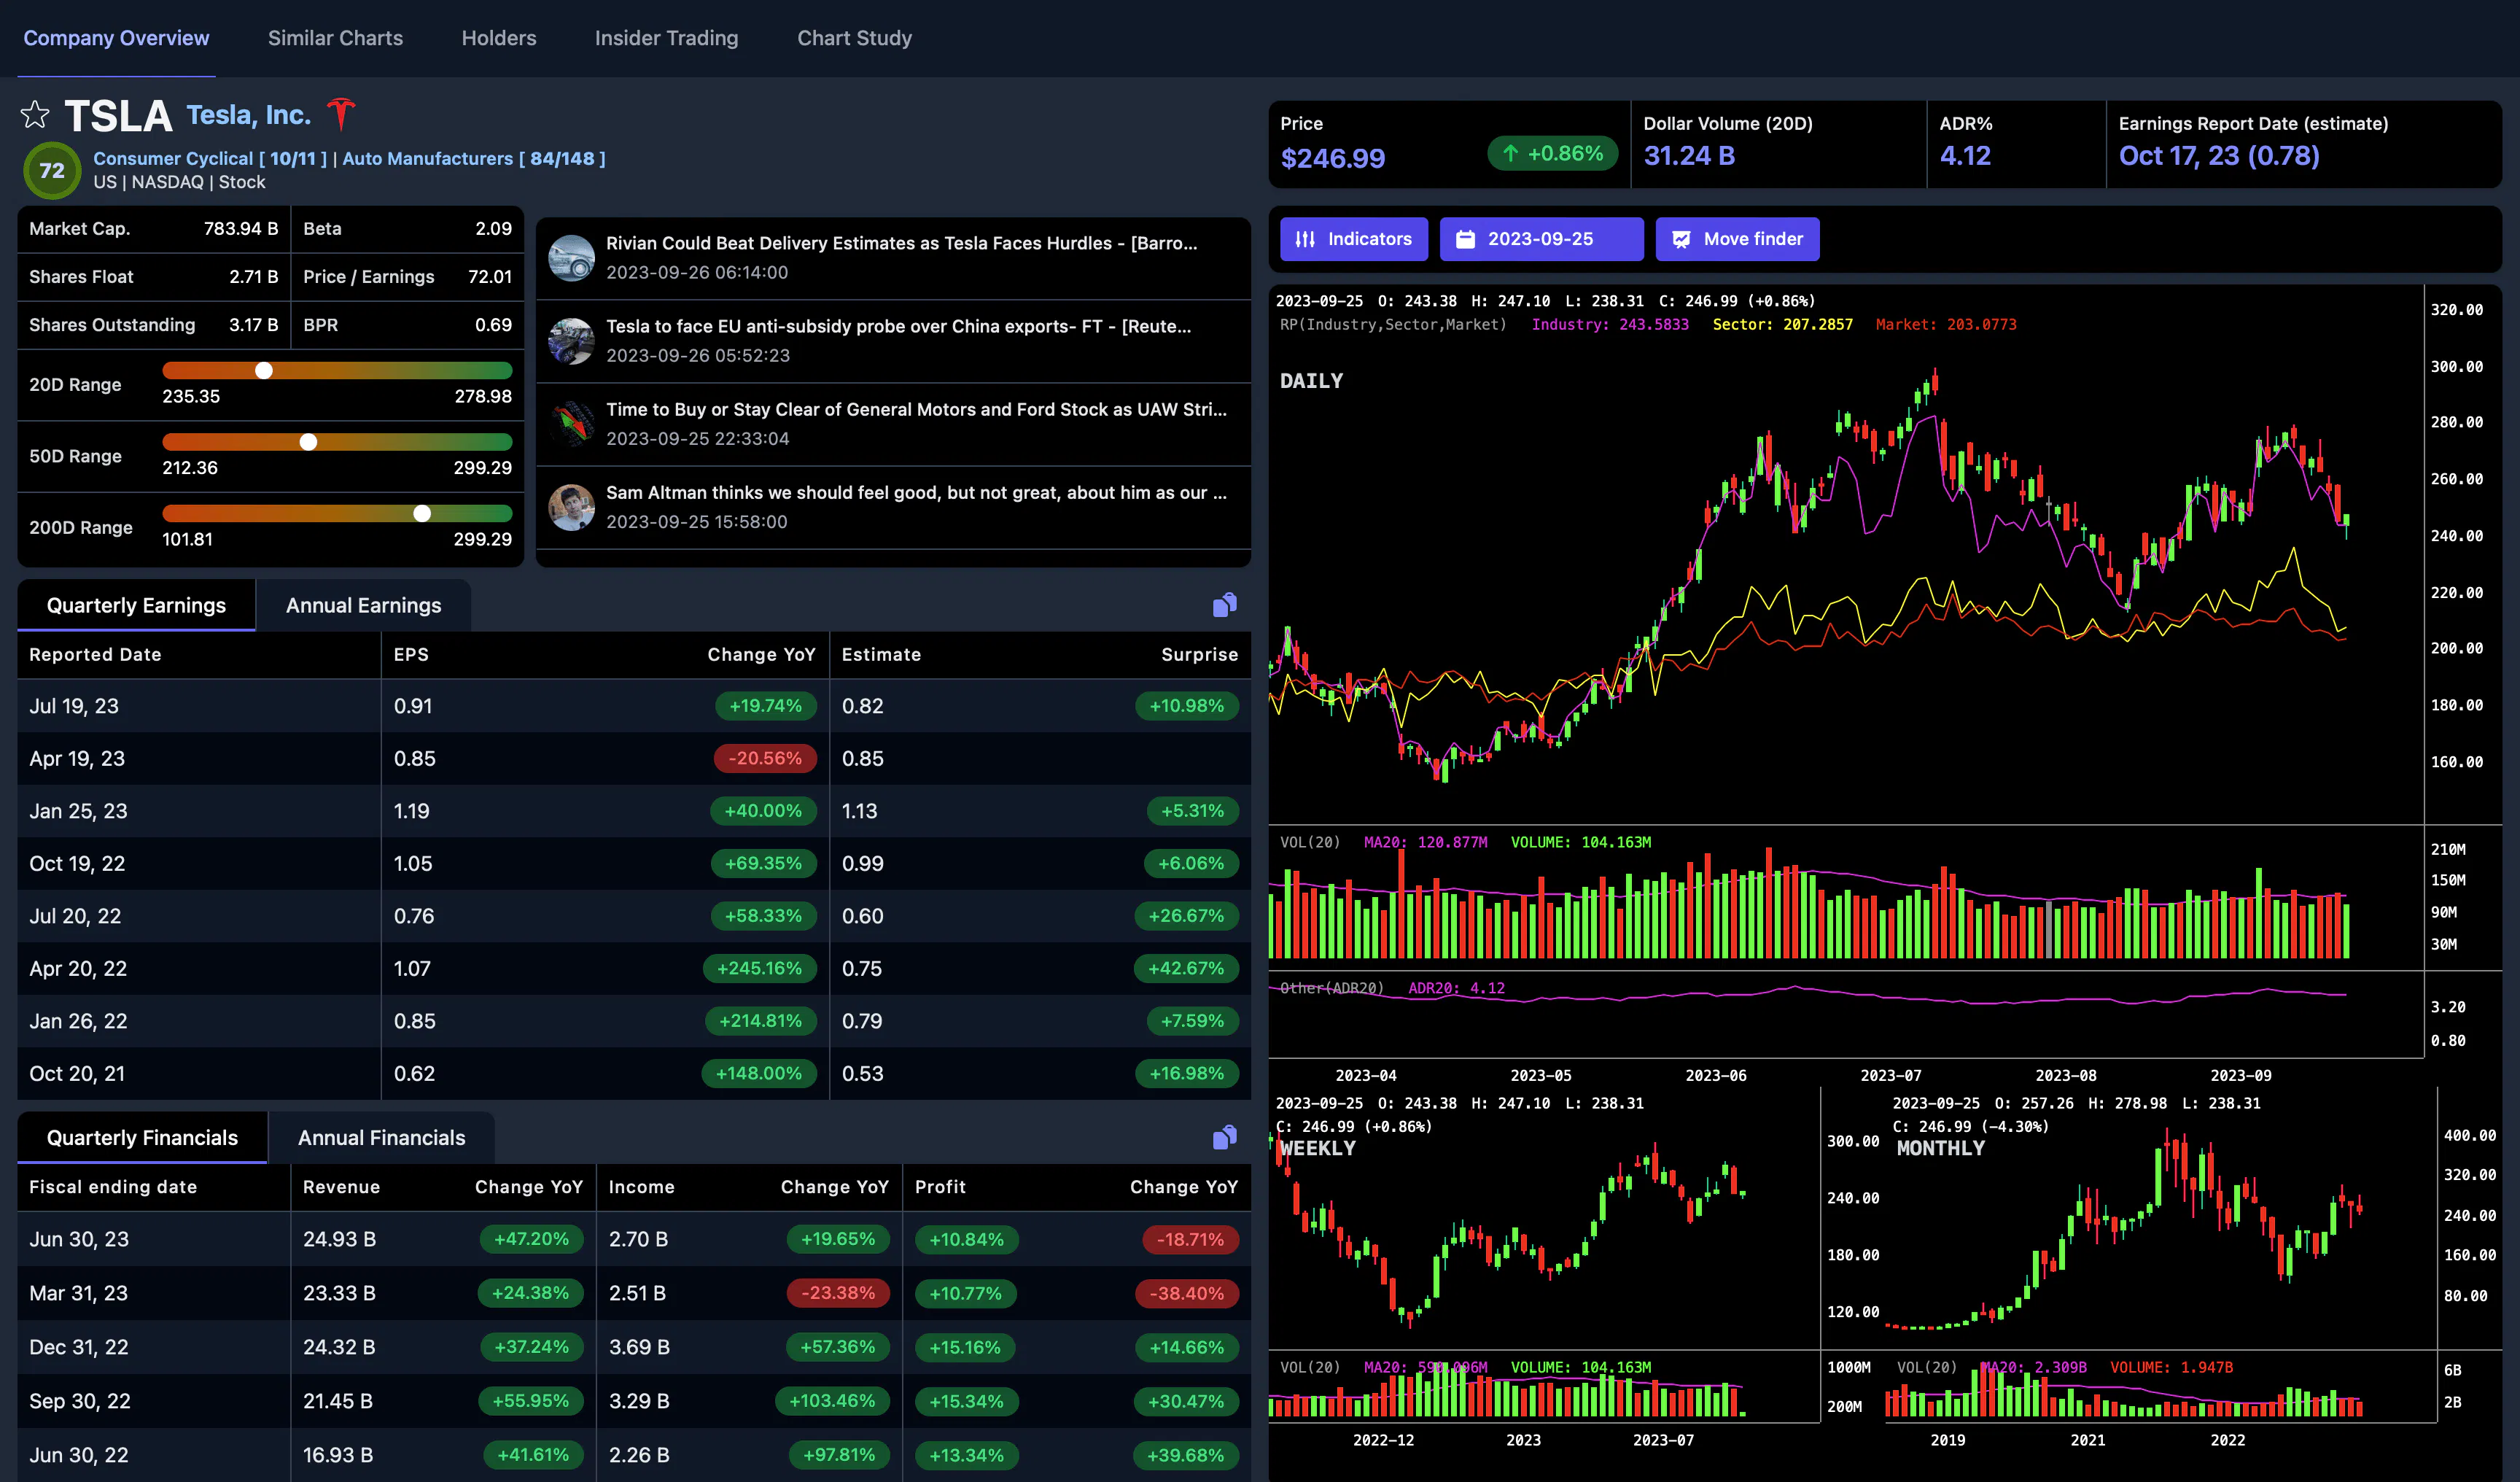Click the 50D Range slider handle

tap(309, 442)
